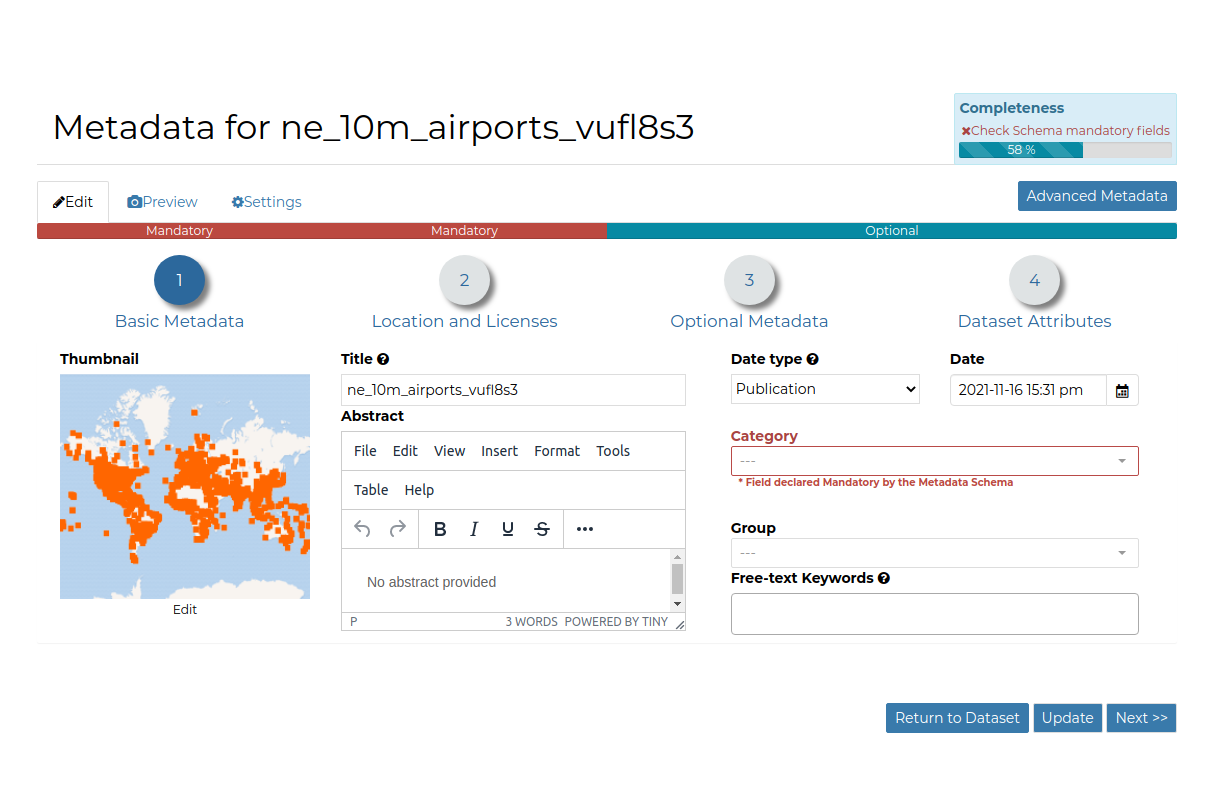This screenshot has width=1214, height=800.
Task: Apply strikethrough in the abstract editor
Action: pos(542,528)
